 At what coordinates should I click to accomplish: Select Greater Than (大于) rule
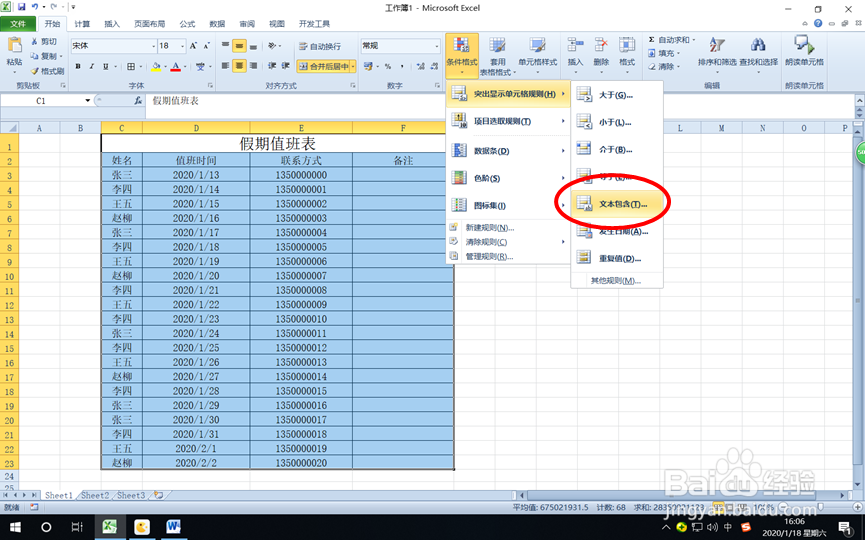click(x=617, y=95)
